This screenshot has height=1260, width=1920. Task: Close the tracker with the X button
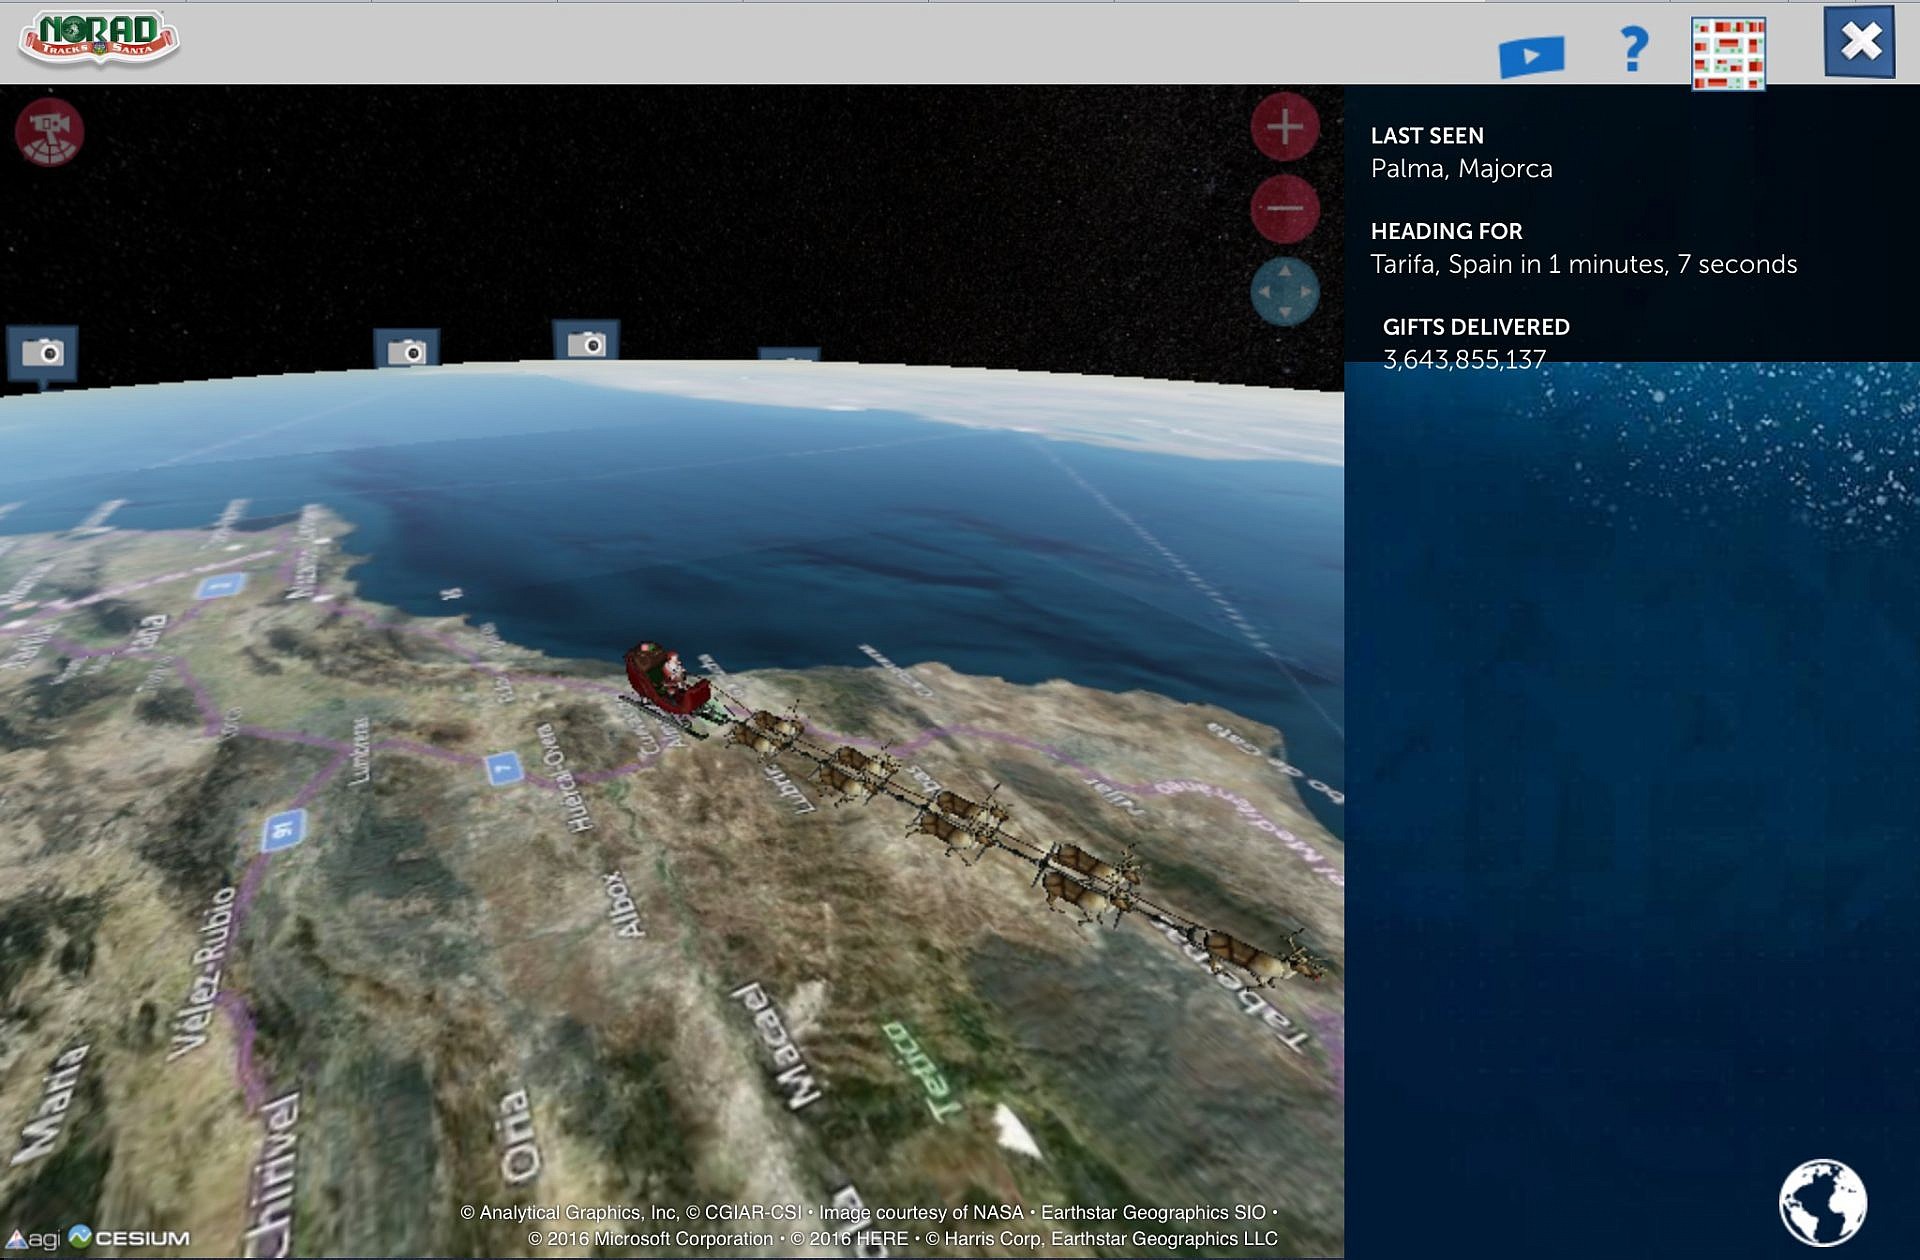(x=1860, y=42)
